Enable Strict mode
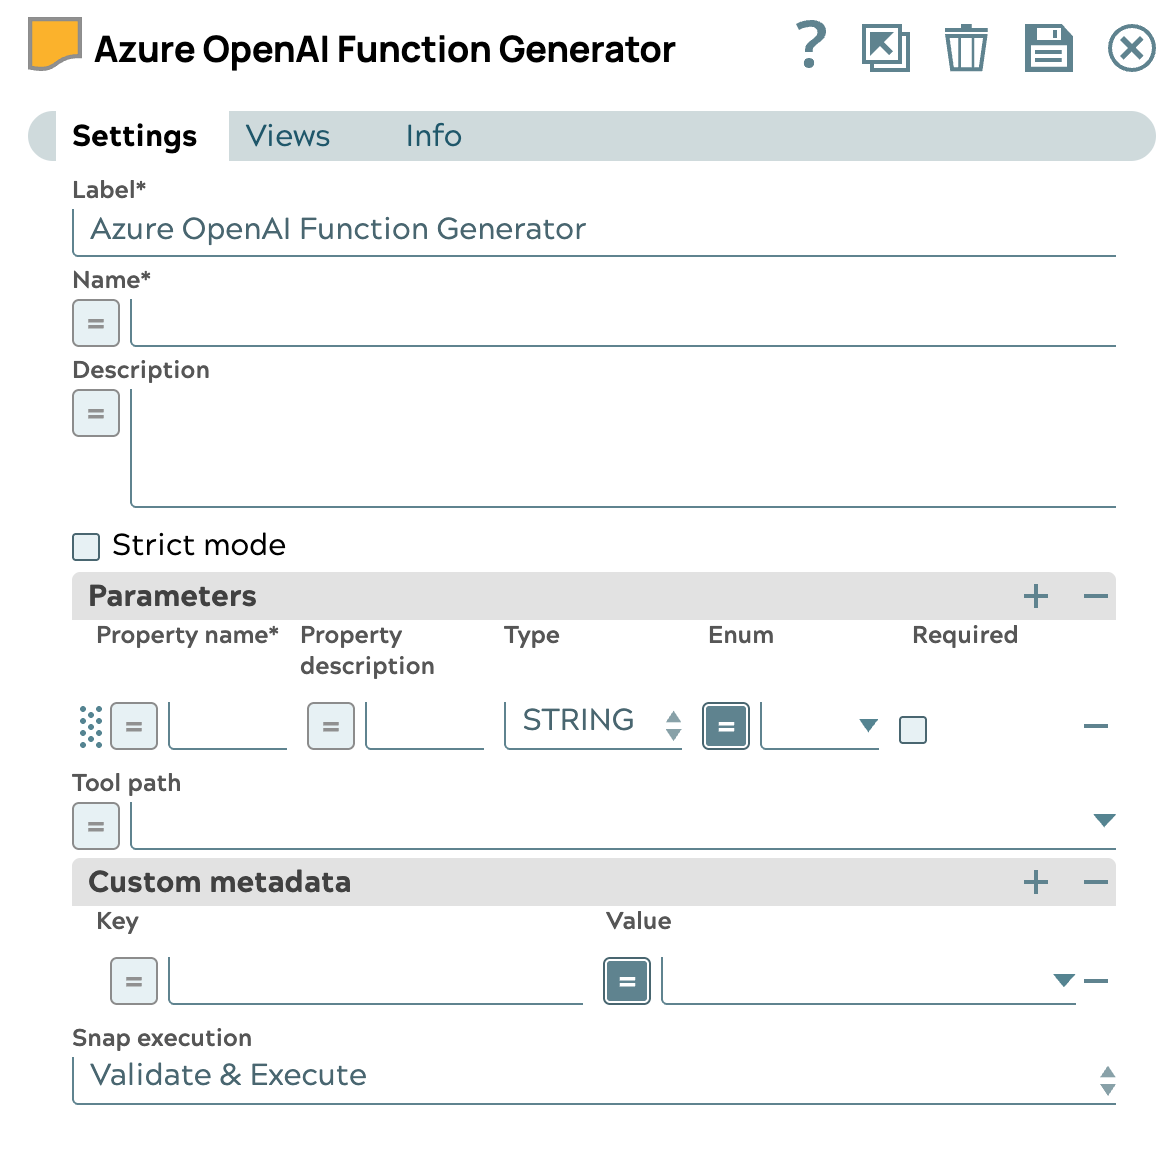The width and height of the screenshot is (1176, 1158). click(x=85, y=546)
